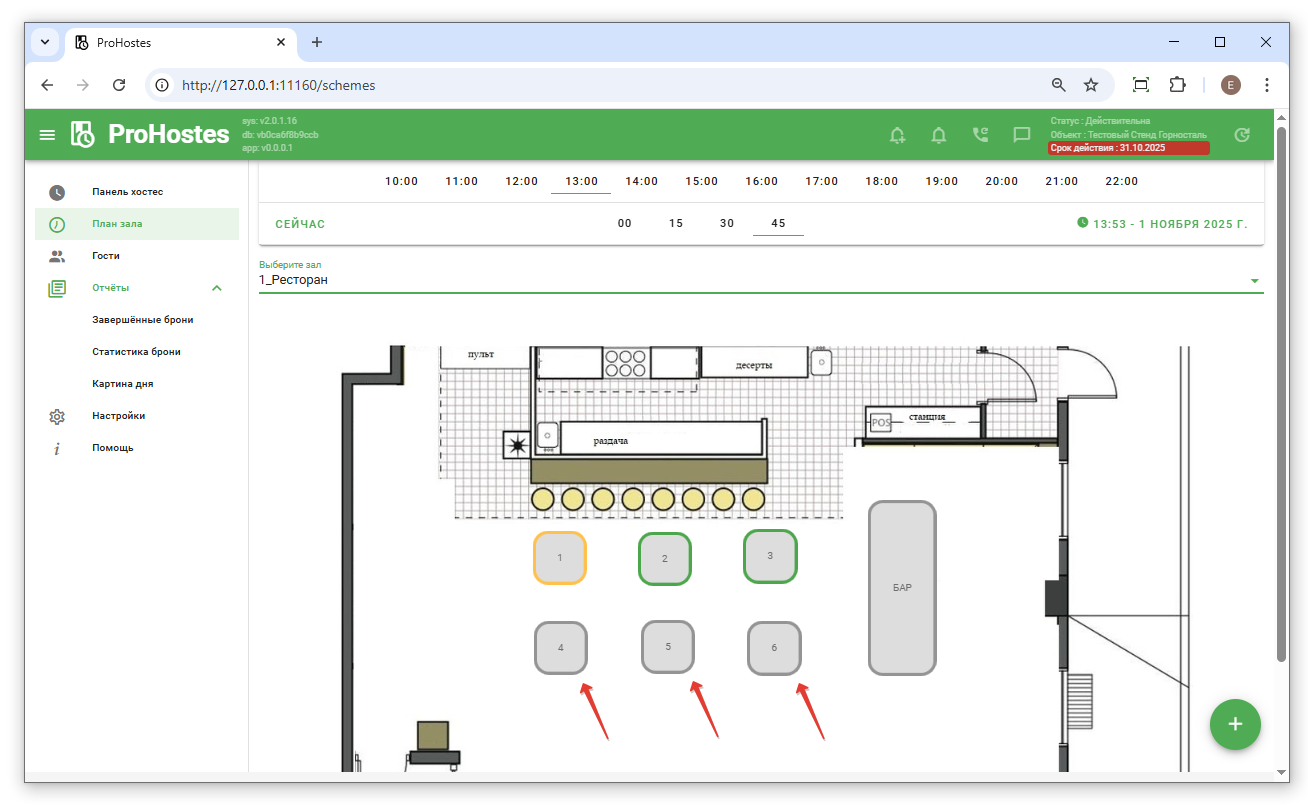
Task: Click the СЕЙЧАС button
Action: (300, 224)
